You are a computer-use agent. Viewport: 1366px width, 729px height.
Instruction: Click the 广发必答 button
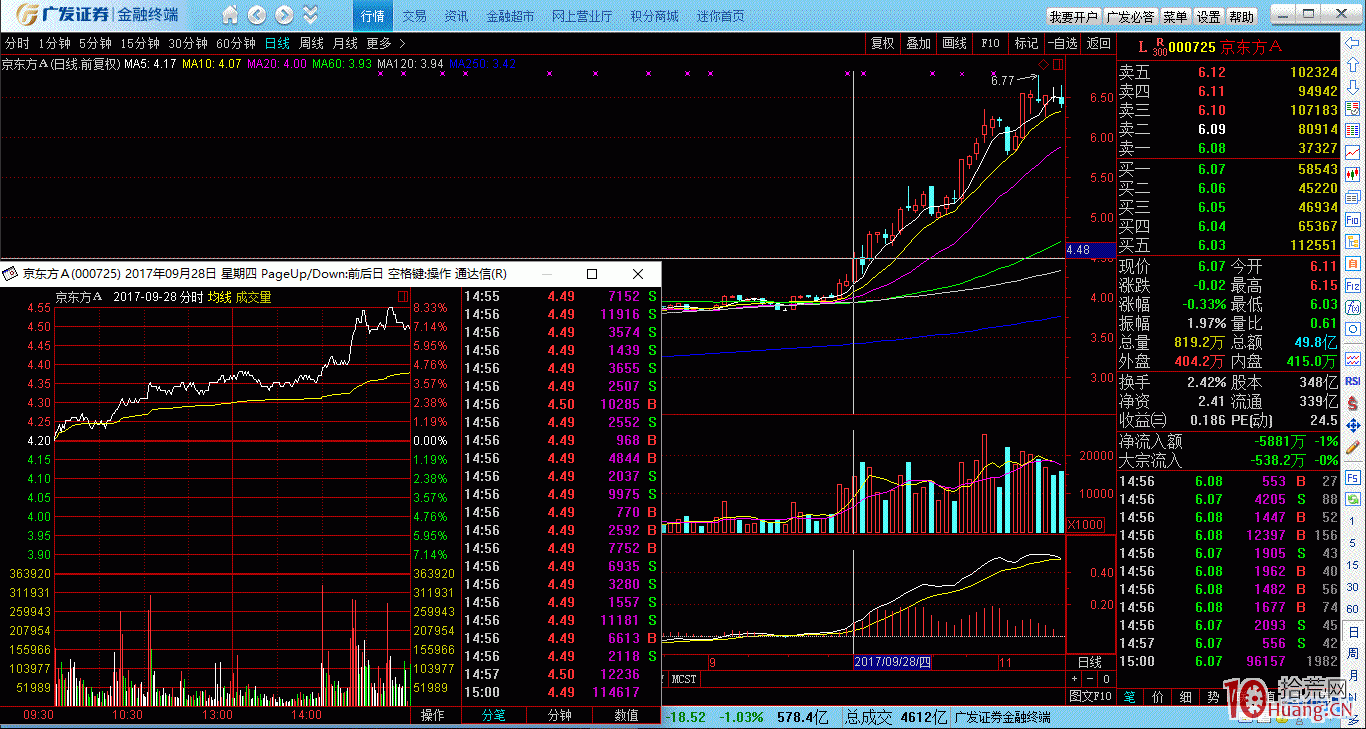click(1130, 17)
